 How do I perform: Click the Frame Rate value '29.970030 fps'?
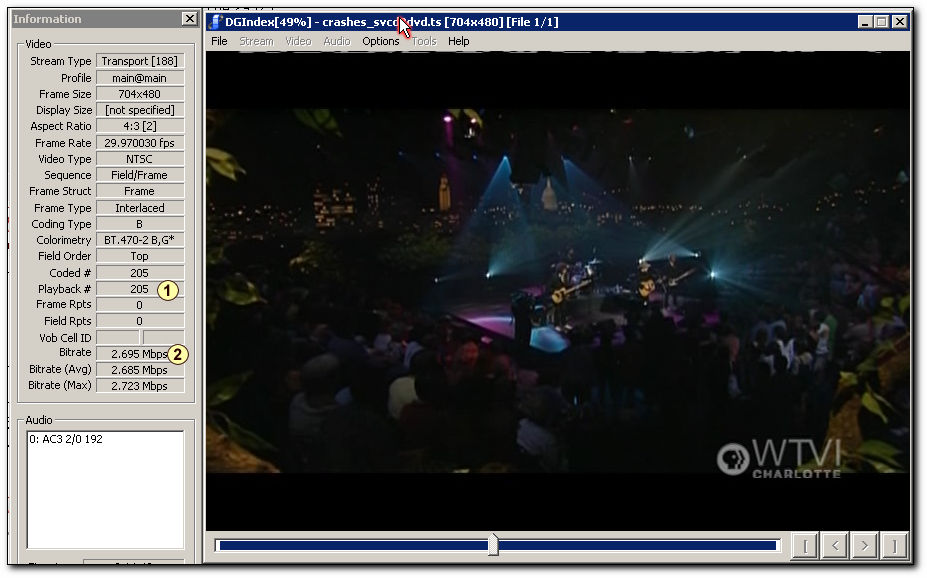point(140,143)
